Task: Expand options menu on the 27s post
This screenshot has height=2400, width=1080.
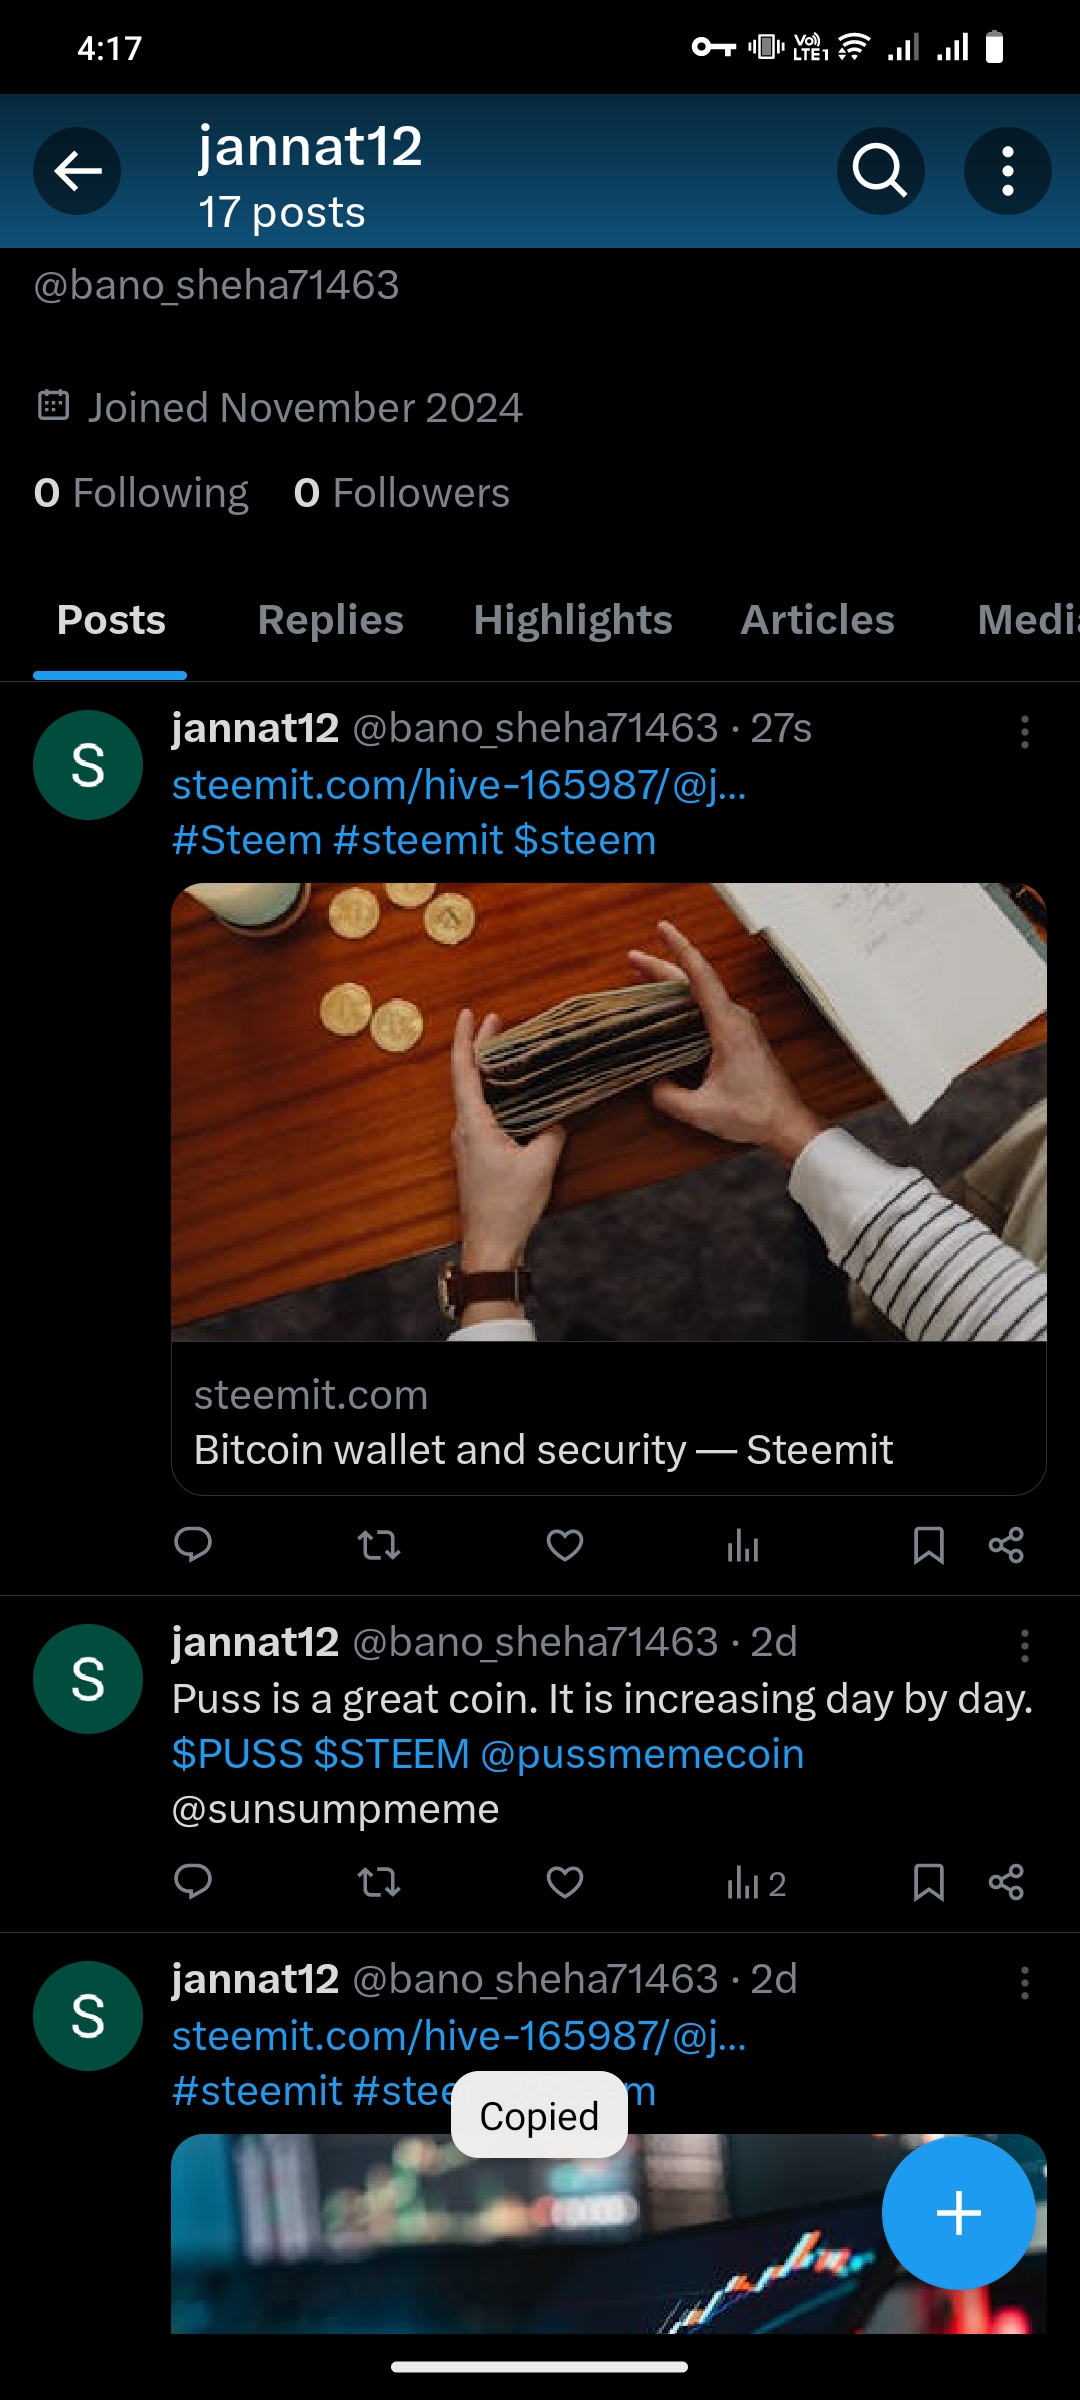Action: click(x=1024, y=732)
